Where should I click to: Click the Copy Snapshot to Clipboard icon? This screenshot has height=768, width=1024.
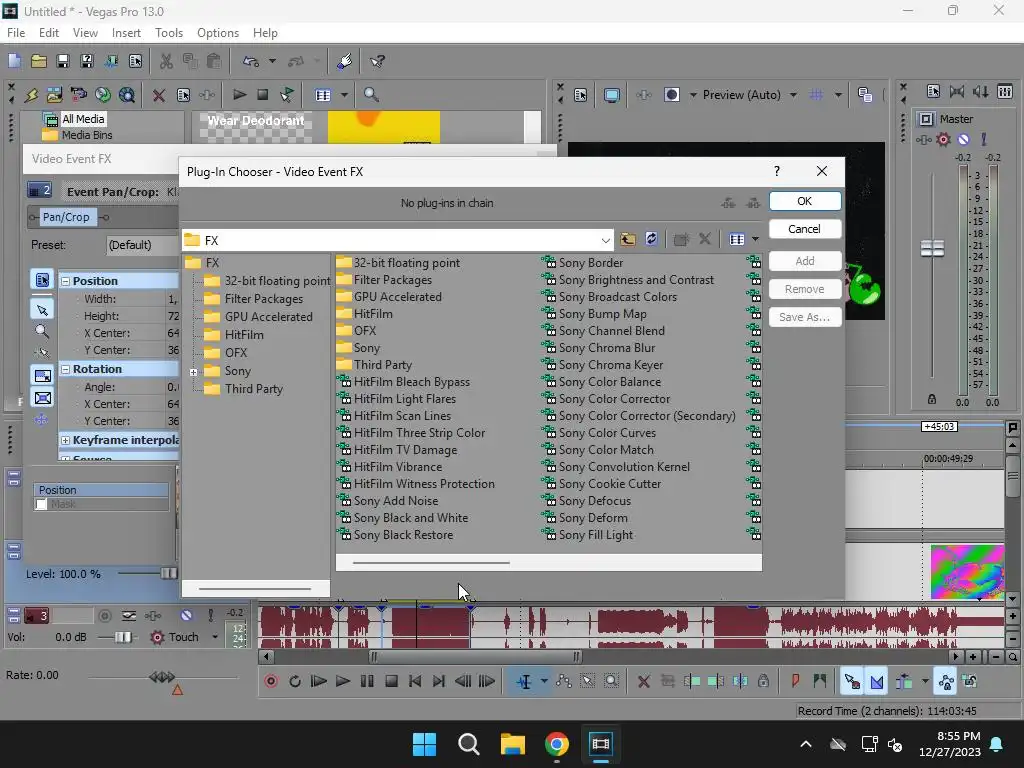865,95
